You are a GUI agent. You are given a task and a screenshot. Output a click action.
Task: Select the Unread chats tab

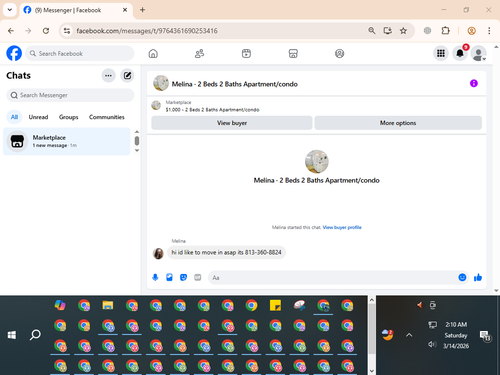pos(38,117)
